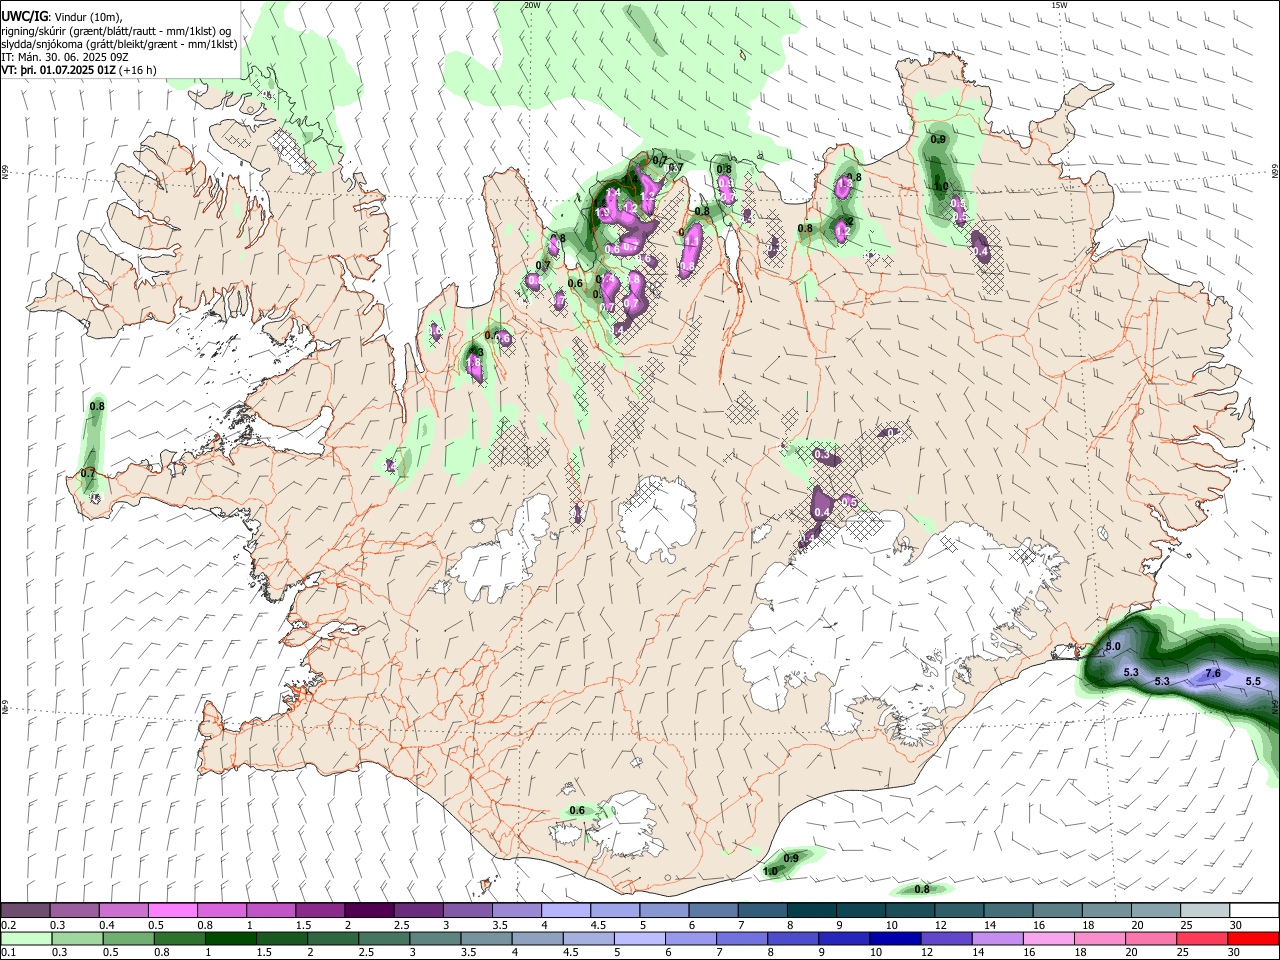Select the 'IT: Mán. 30. 06. 2025 09Z' line

64,57
